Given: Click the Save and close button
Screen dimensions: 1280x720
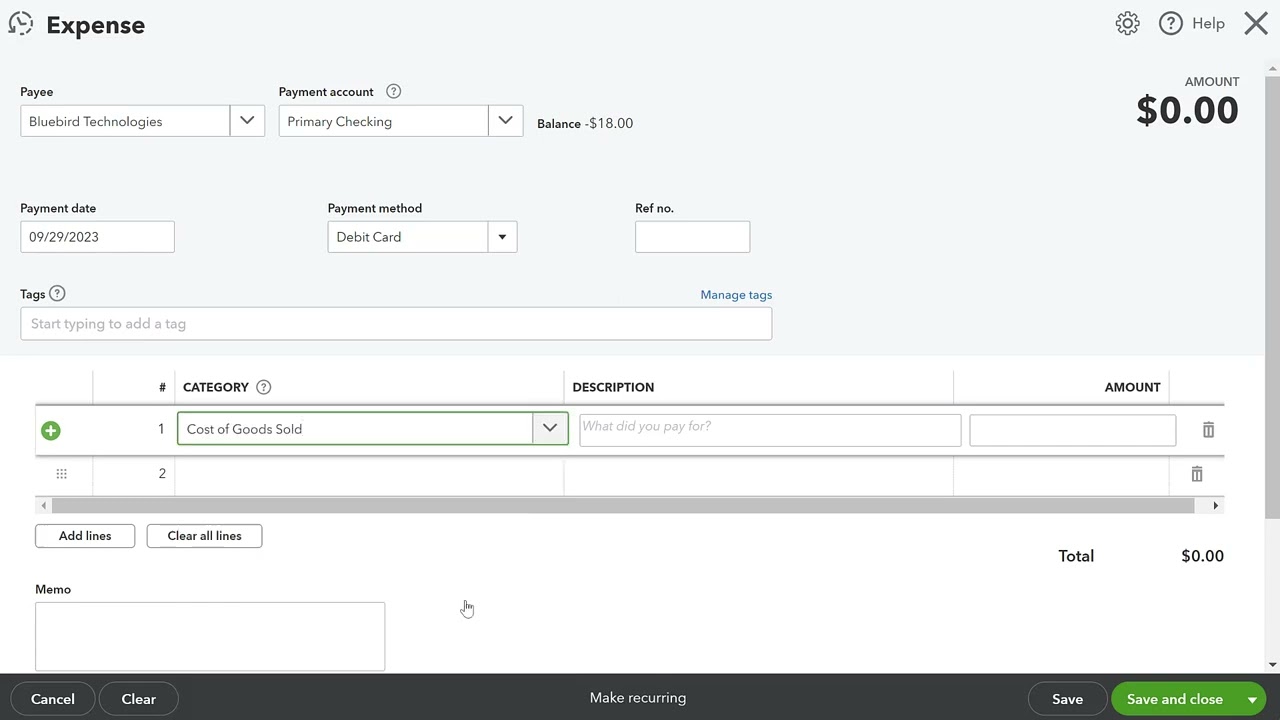Looking at the screenshot, I should pyautogui.click(x=1175, y=699).
